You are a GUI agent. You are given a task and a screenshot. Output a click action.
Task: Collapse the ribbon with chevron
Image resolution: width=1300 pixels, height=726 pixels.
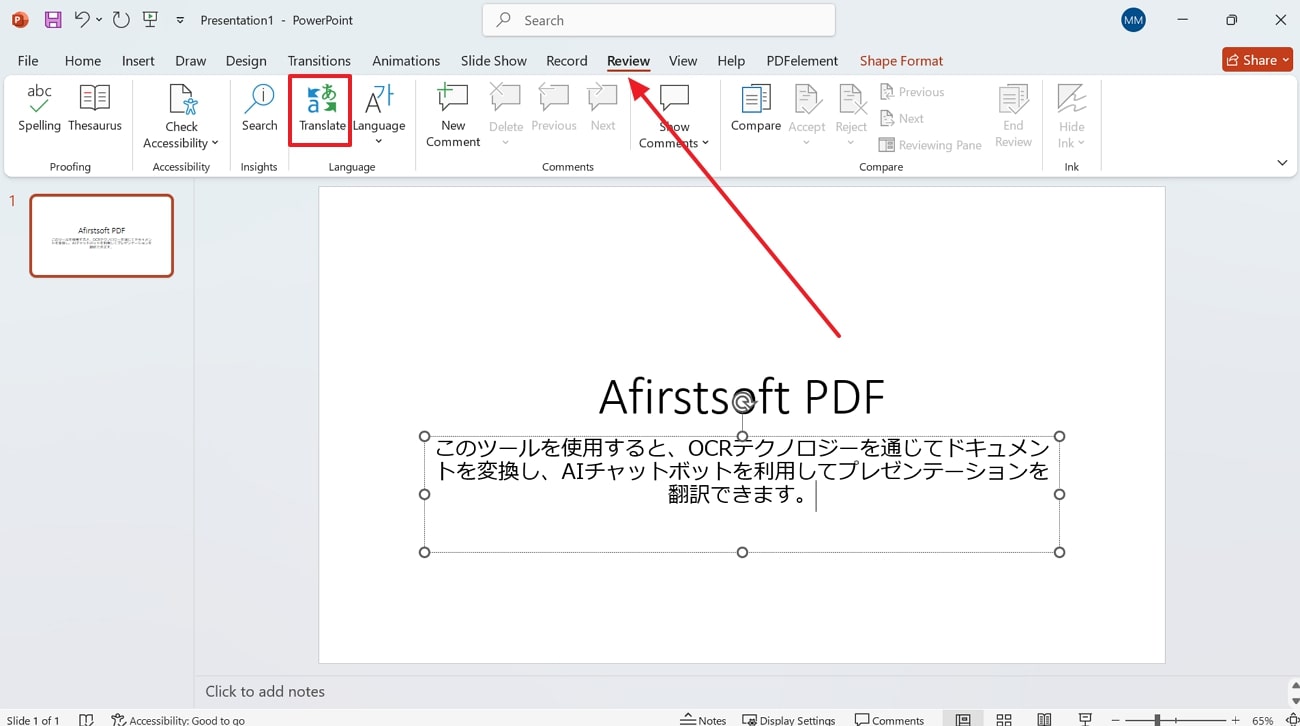pos(1282,163)
